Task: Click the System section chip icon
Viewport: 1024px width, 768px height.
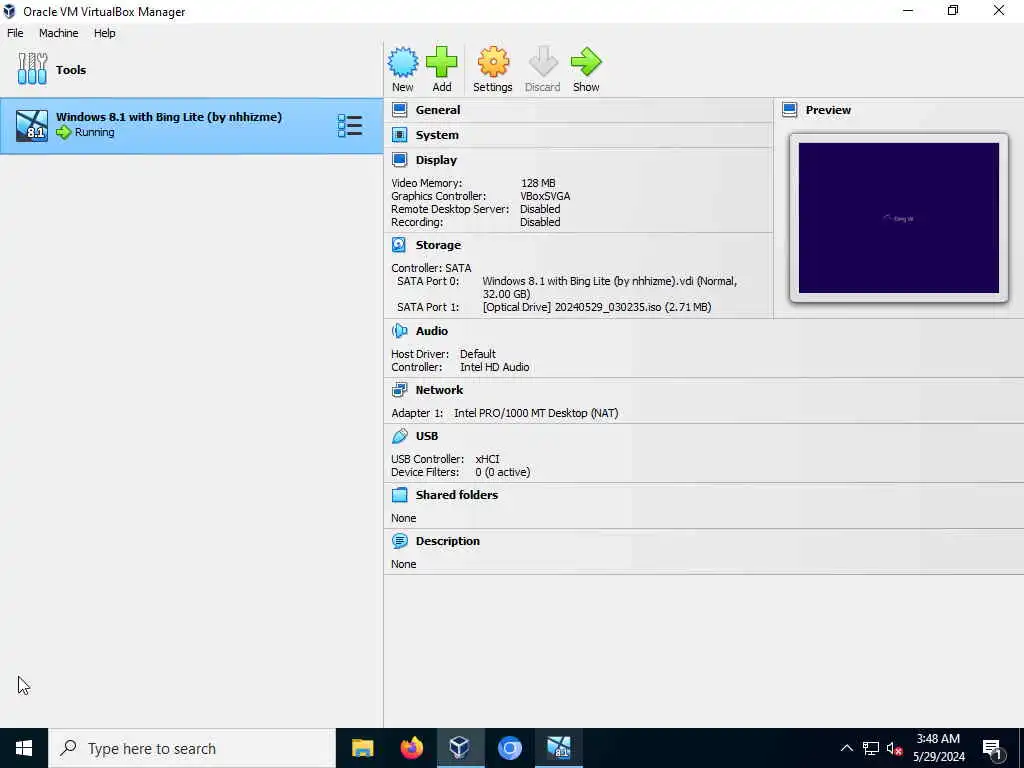Action: point(400,135)
